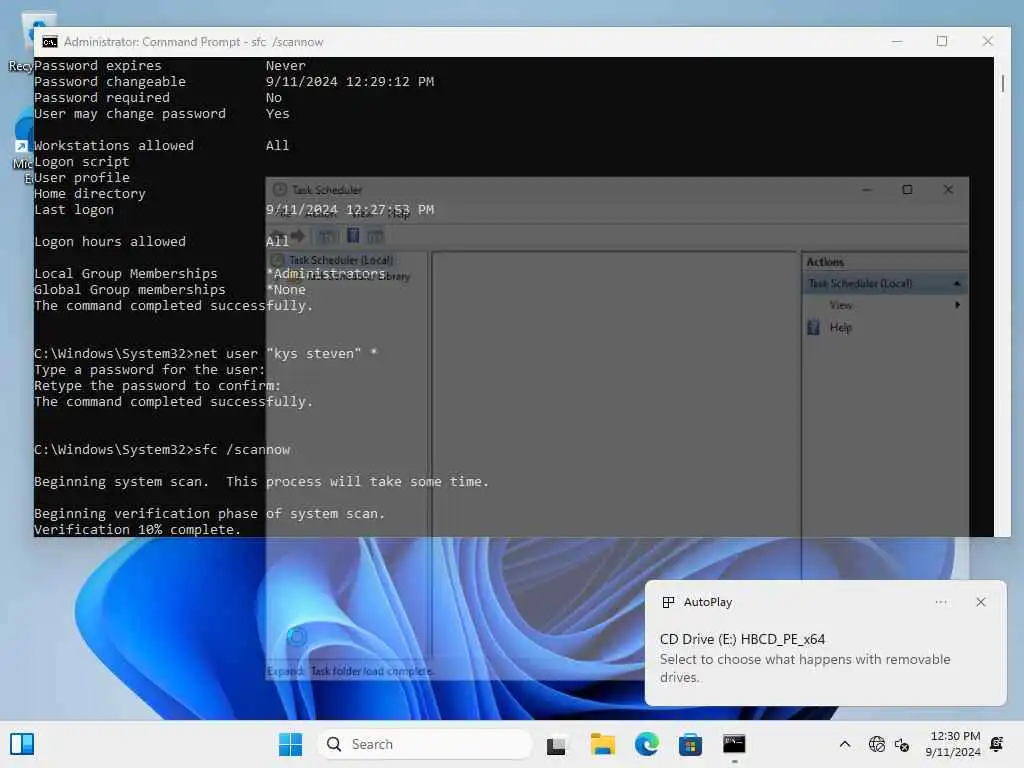The width and height of the screenshot is (1024, 768).
Task: Open Microsoft Store from the taskbar
Action: [x=690, y=744]
